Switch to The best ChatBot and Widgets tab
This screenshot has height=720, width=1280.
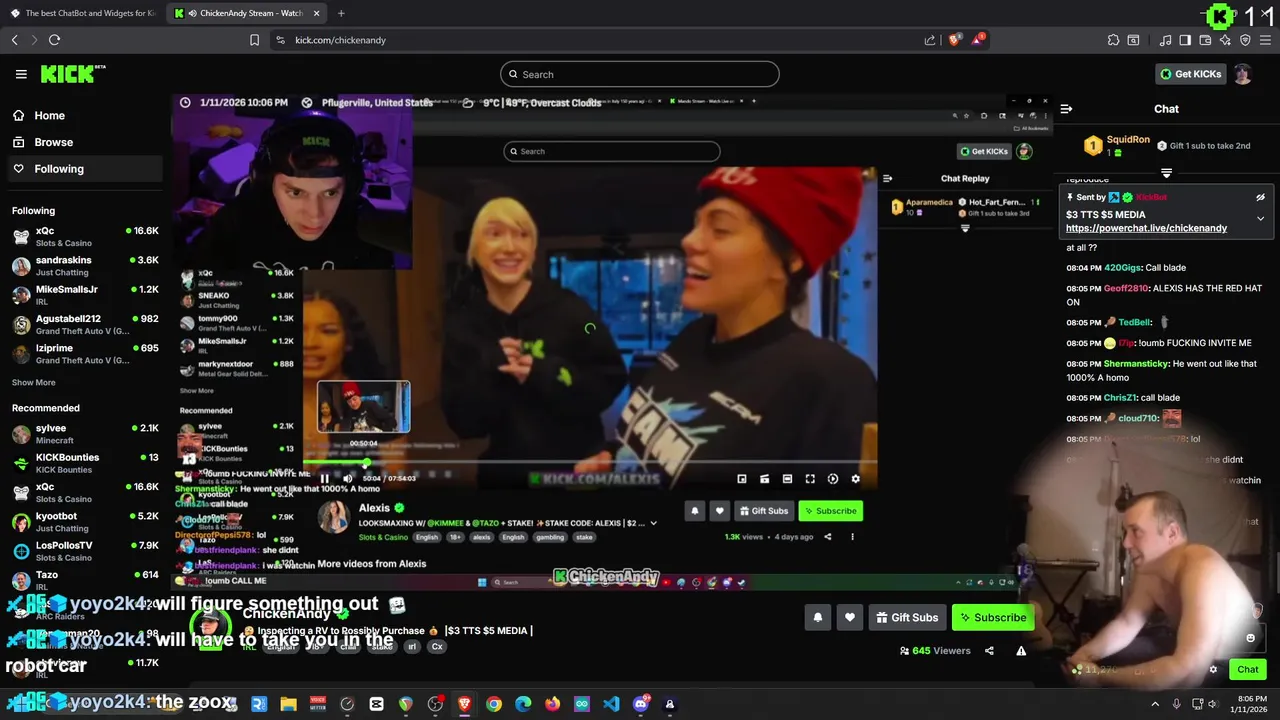click(82, 13)
